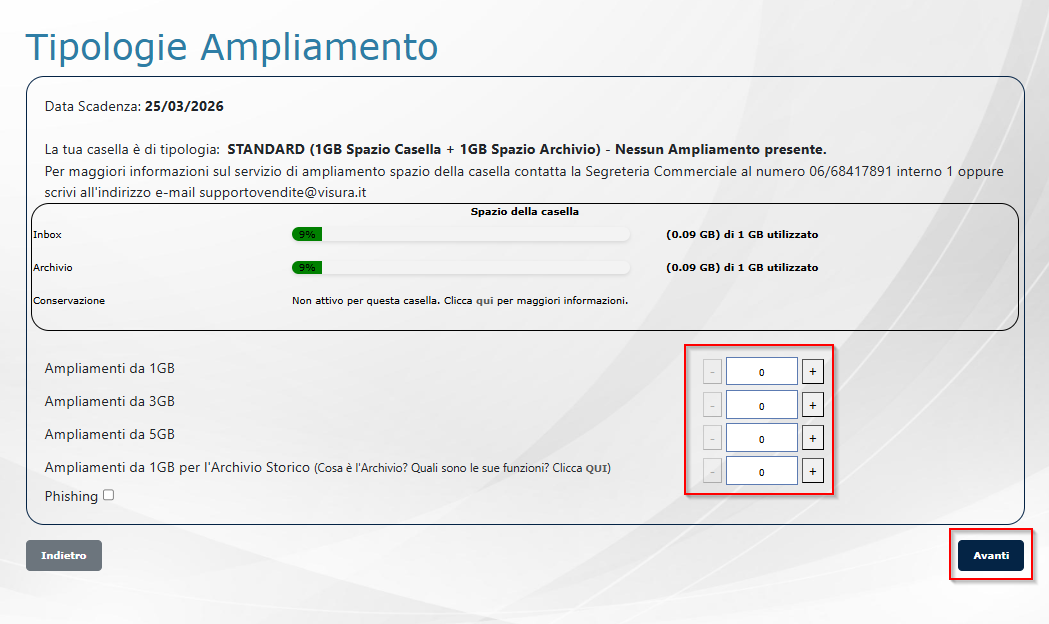
Task: Remove one Ampliamenti da 5GB unit
Action: pos(712,438)
